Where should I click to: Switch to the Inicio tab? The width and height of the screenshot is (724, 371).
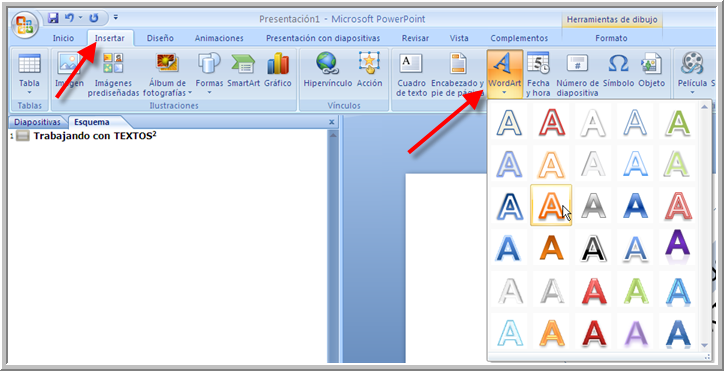63,38
